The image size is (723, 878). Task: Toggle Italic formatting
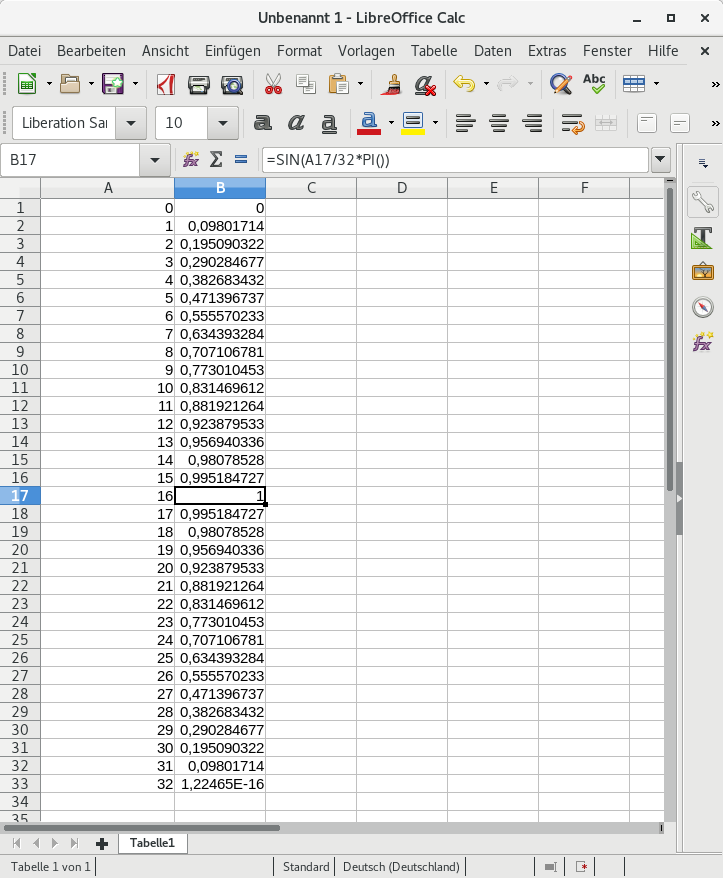tap(296, 123)
